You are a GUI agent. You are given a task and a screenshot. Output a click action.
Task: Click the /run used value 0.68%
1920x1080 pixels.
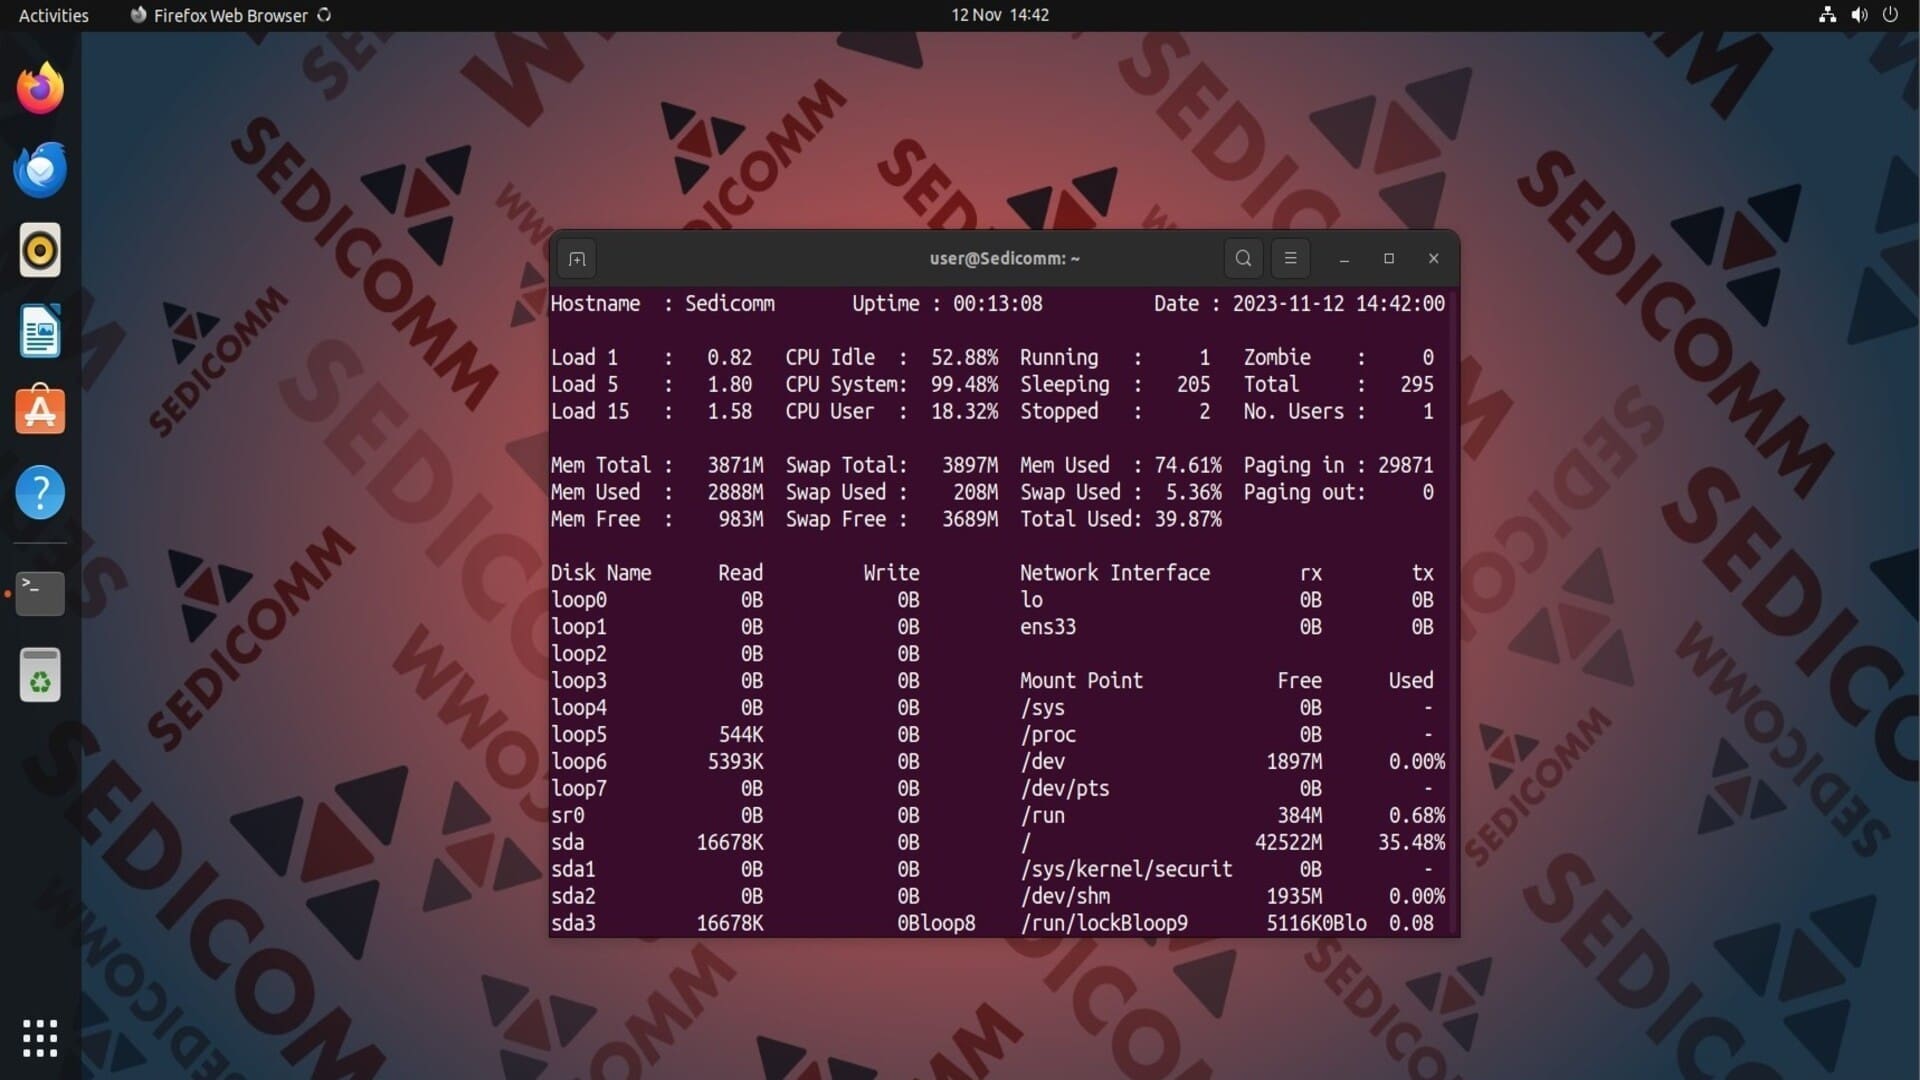pos(1416,815)
